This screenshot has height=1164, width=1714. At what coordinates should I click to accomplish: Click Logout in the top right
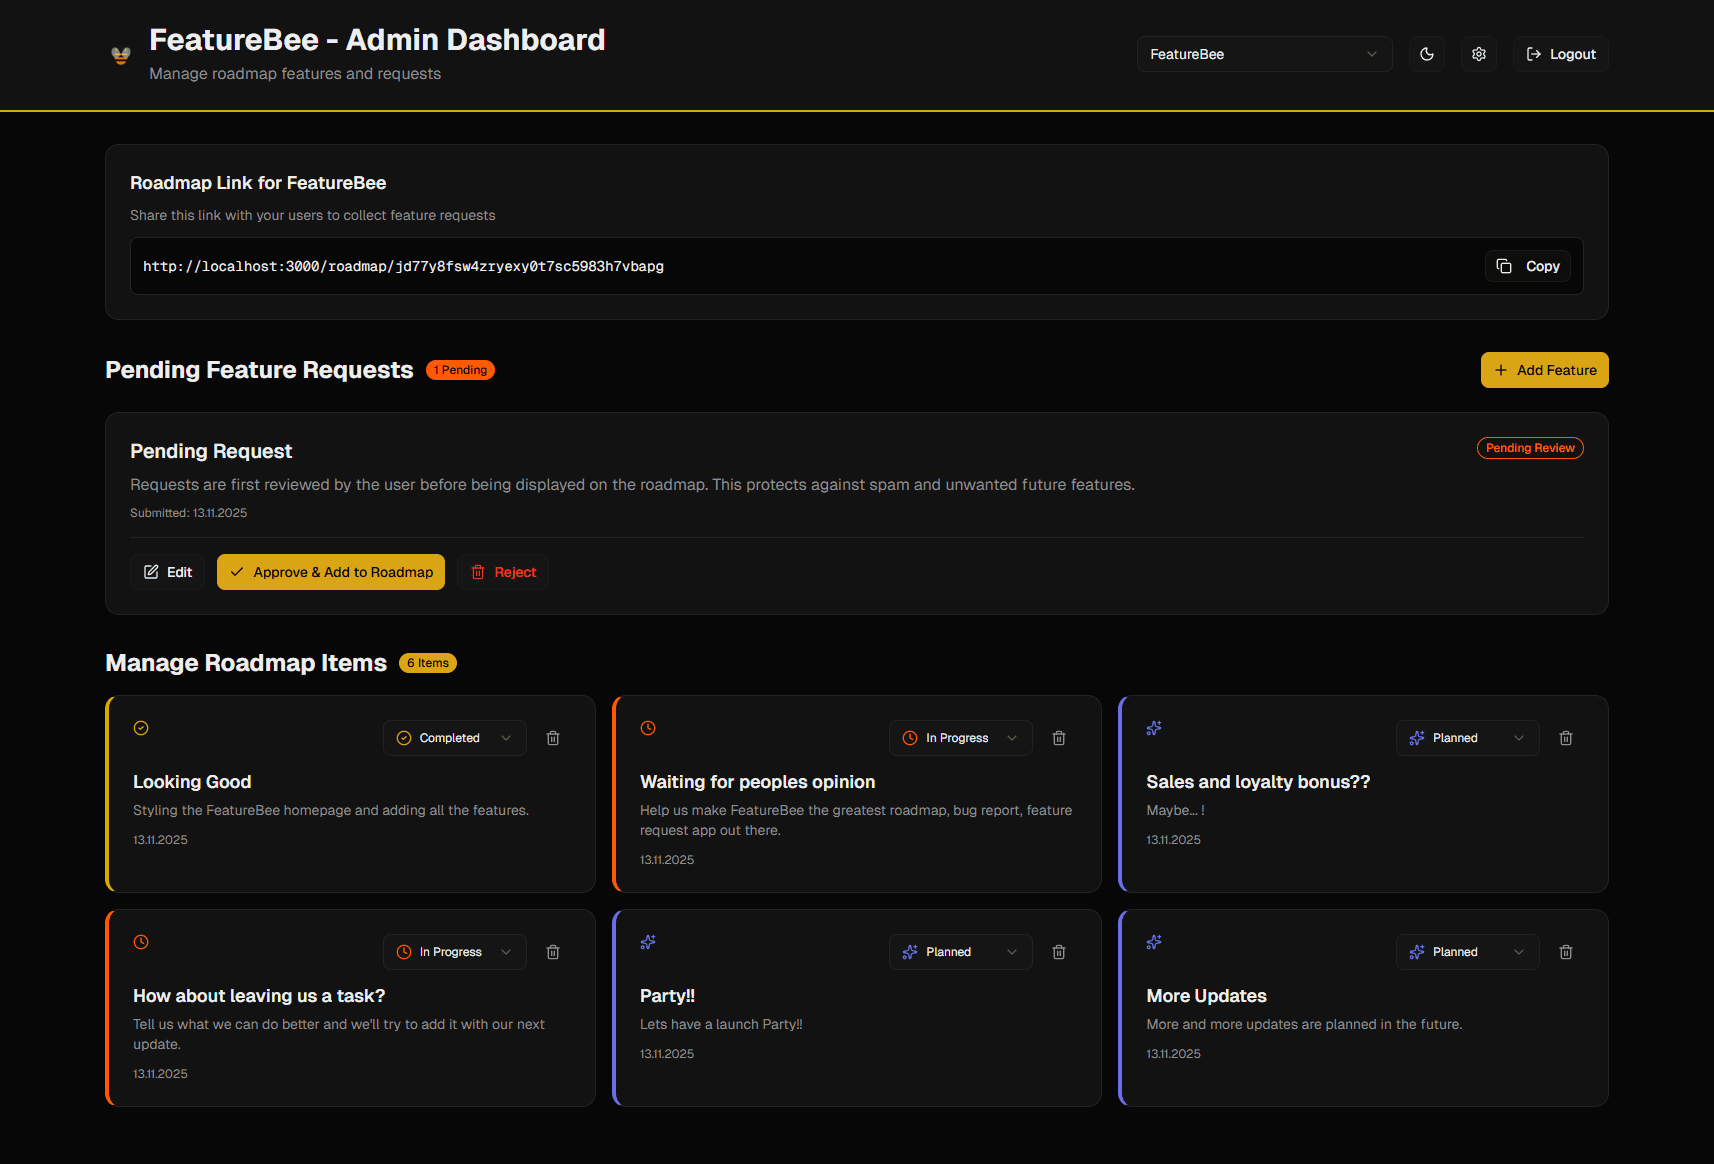[x=1560, y=54]
